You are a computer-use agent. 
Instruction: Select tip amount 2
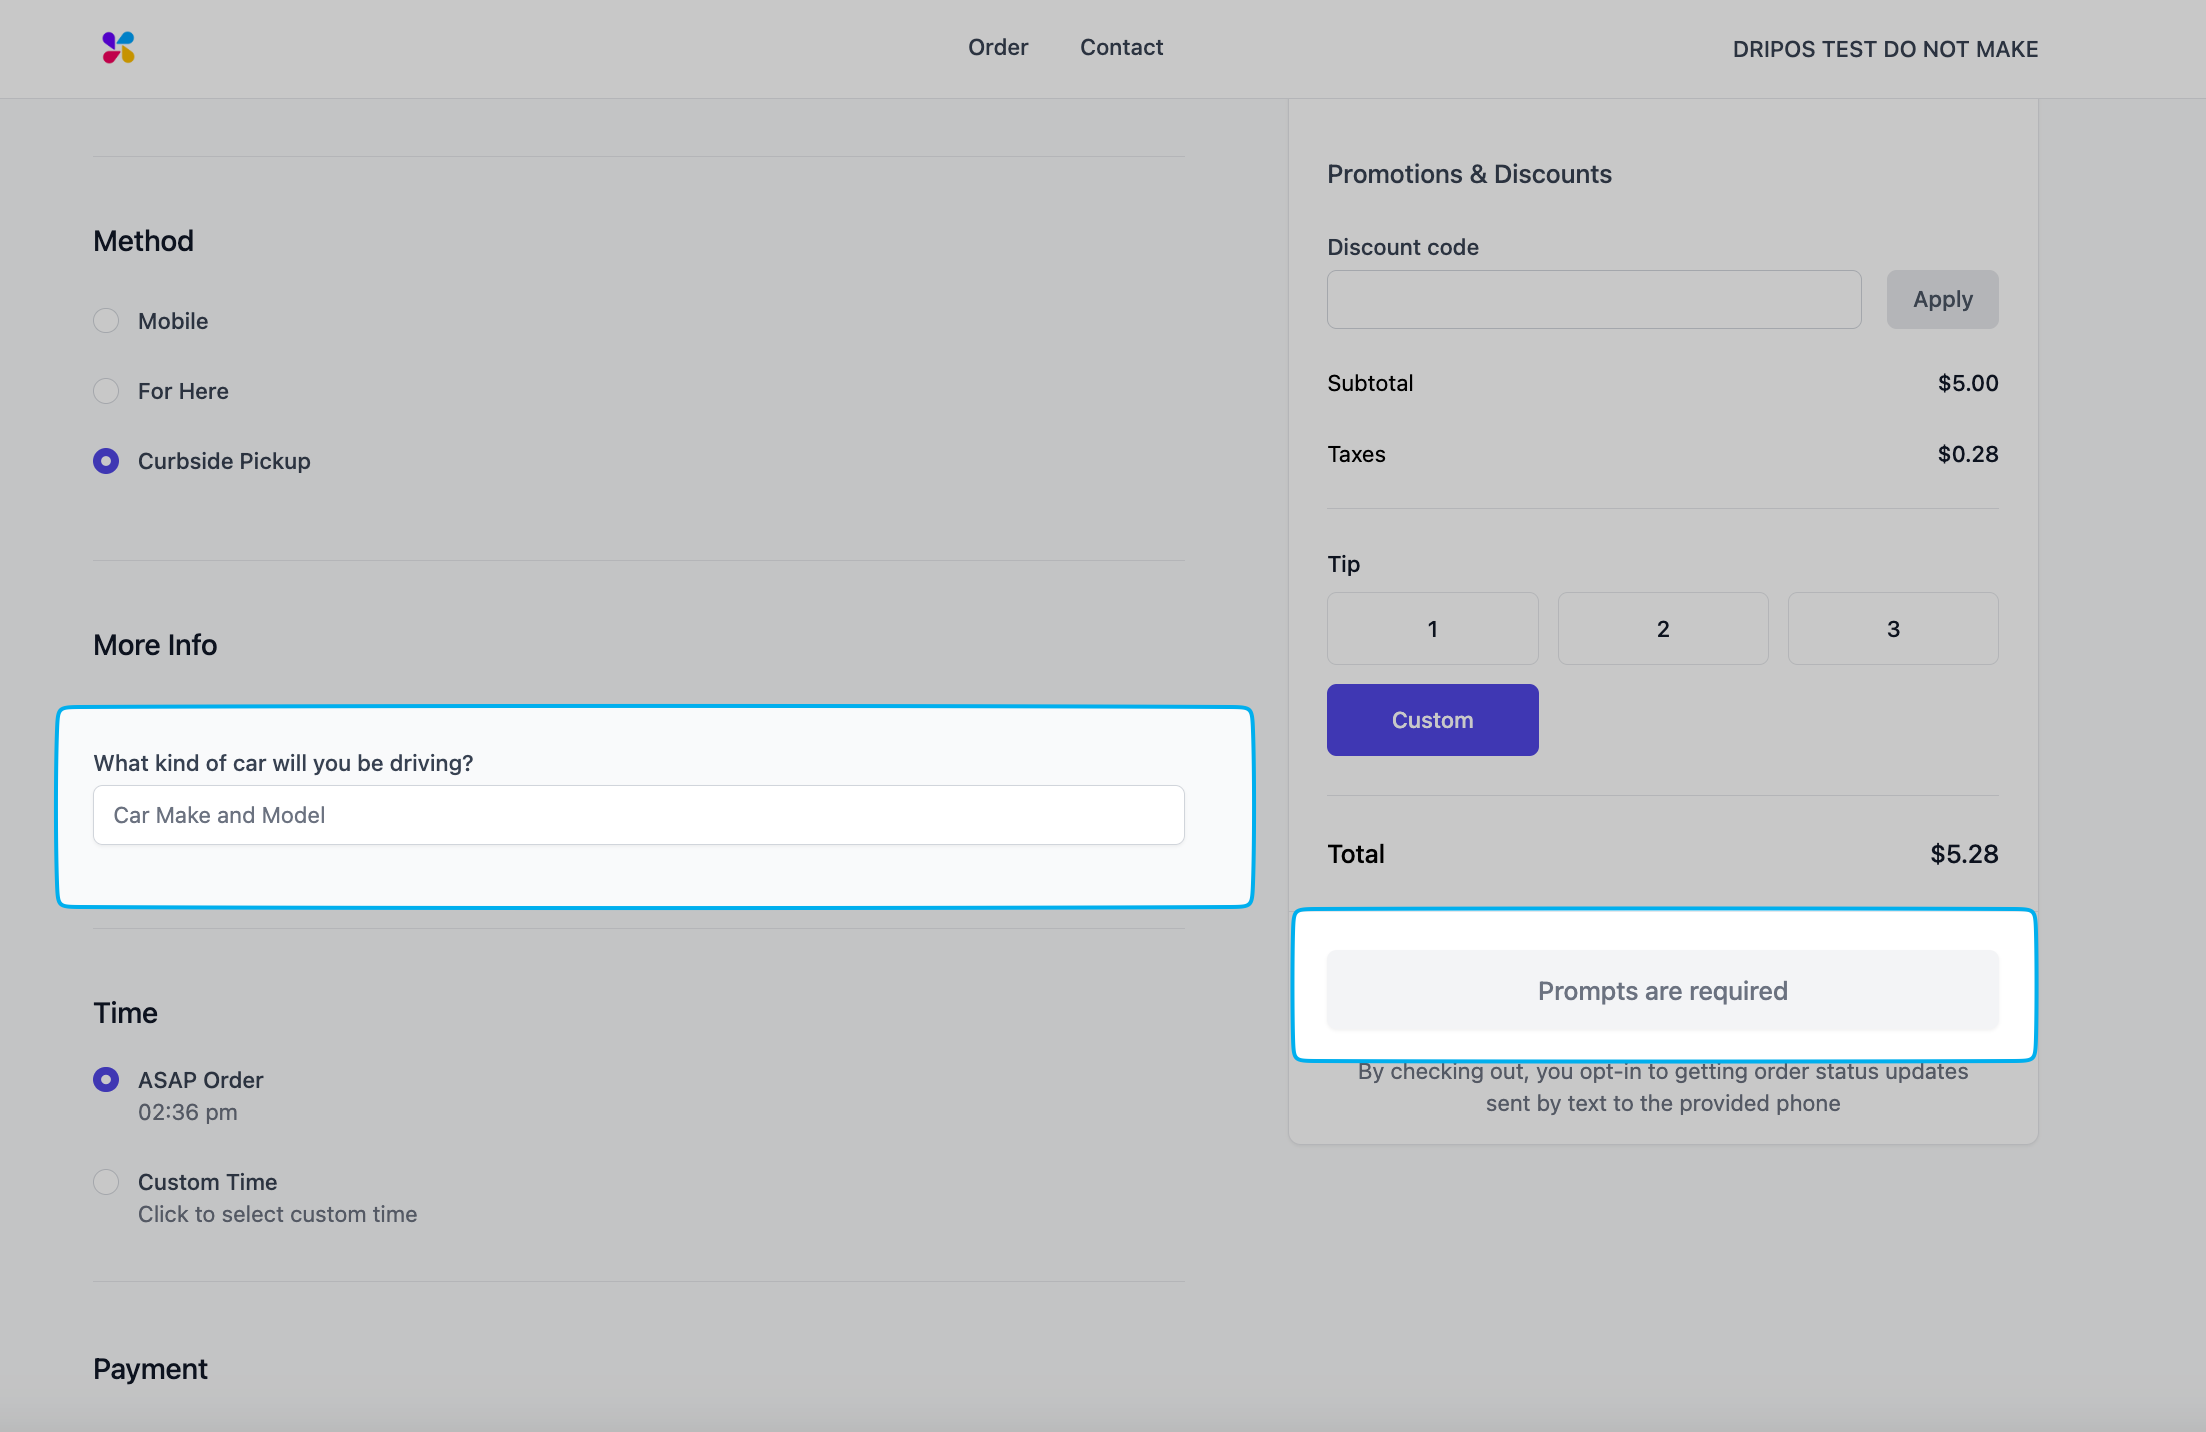(1662, 629)
